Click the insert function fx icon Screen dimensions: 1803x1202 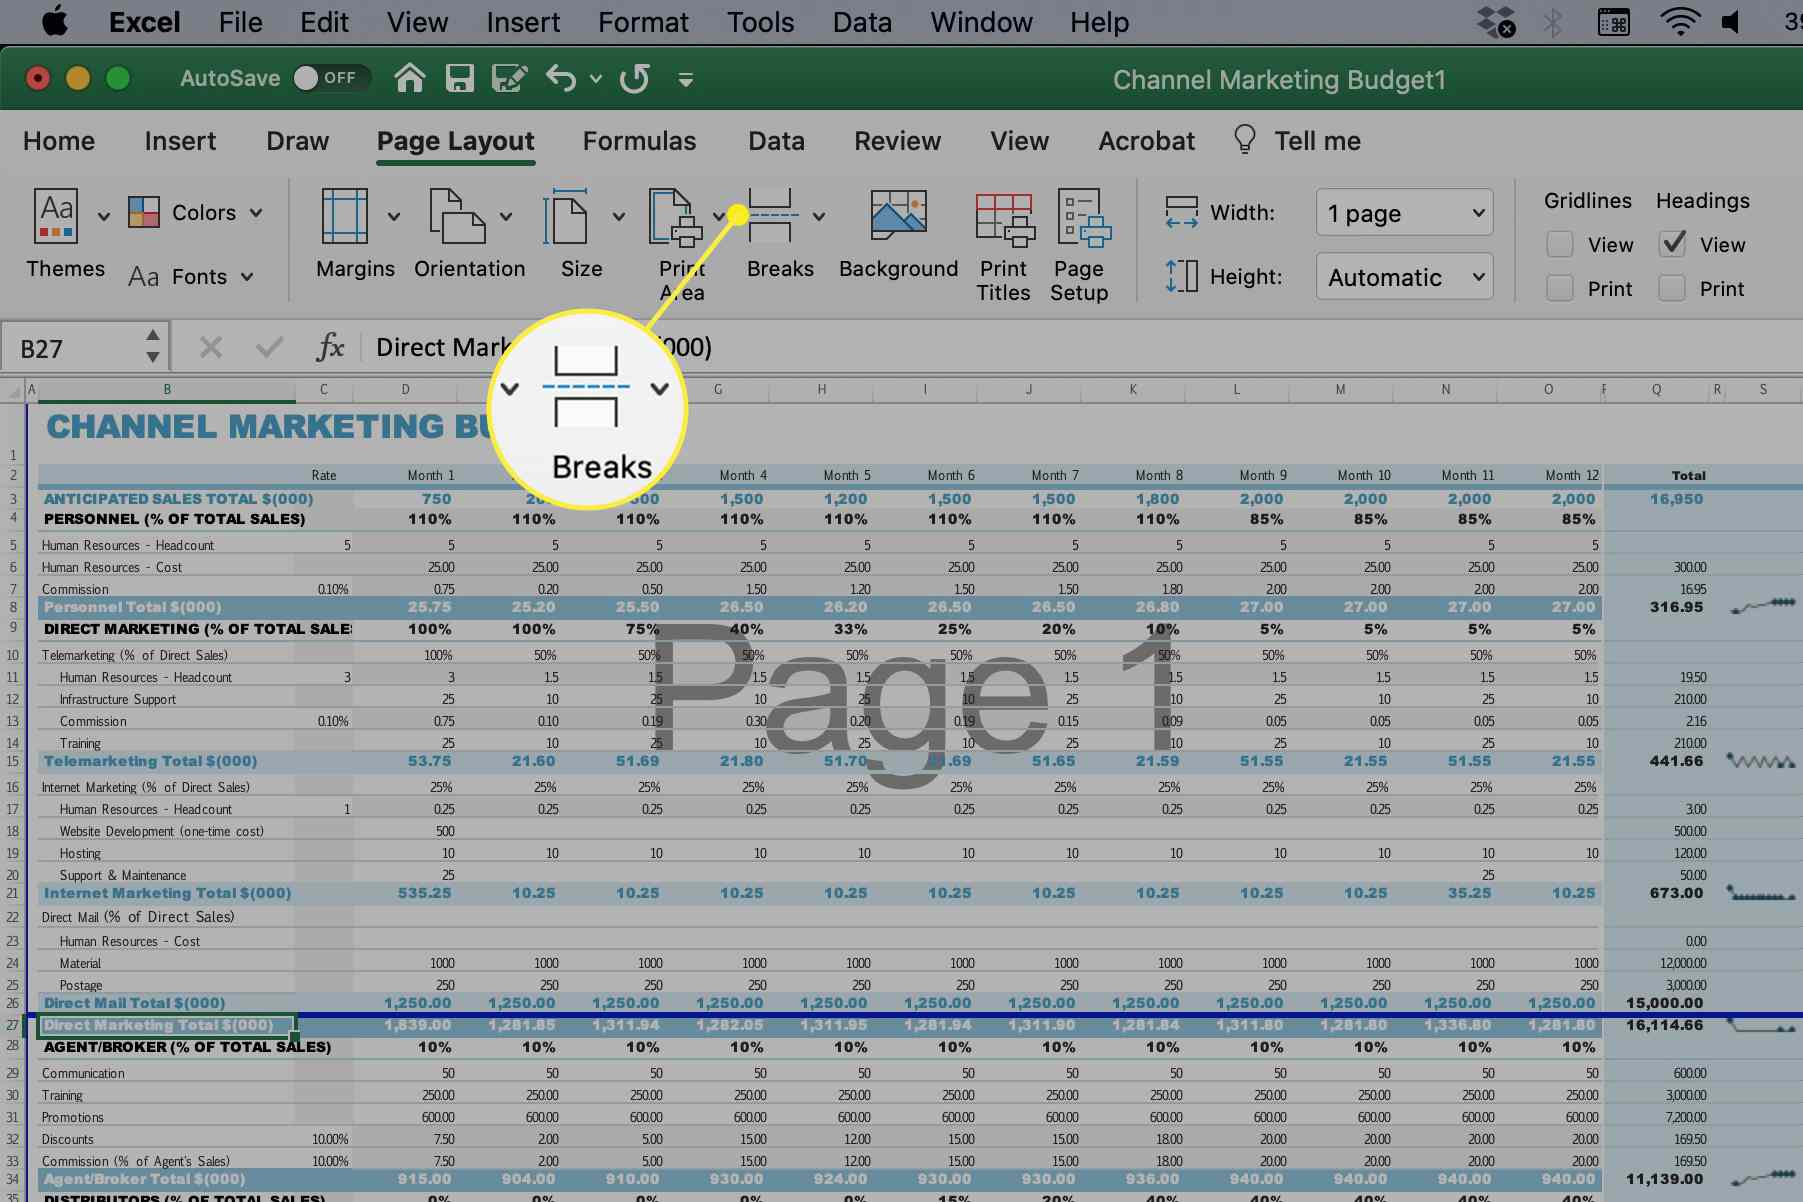330,347
